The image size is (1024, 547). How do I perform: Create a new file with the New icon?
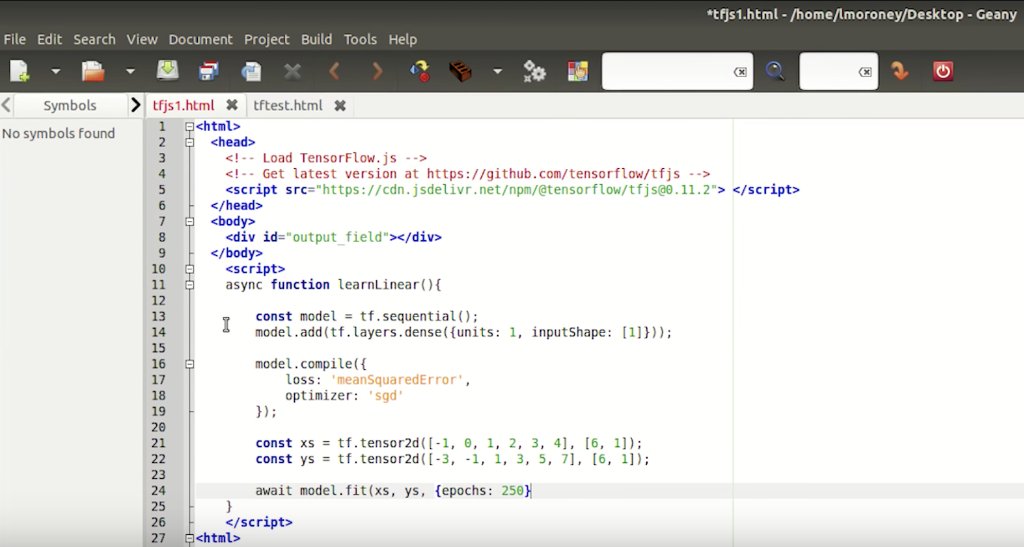[x=20, y=70]
